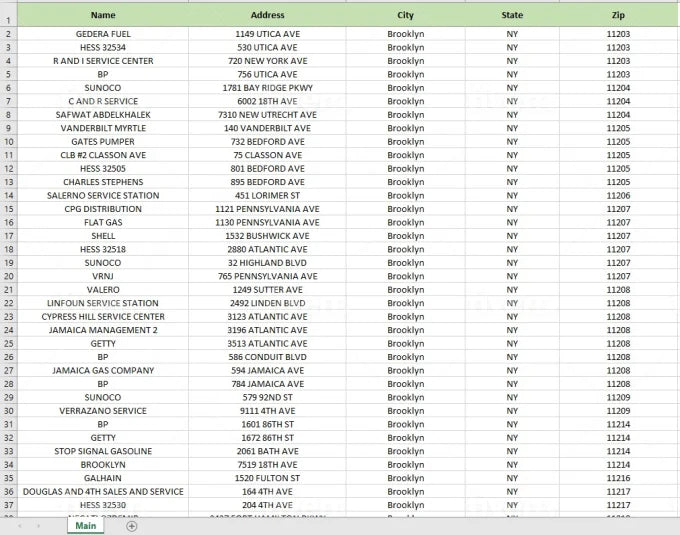Select the City column header cell

[x=405, y=15]
